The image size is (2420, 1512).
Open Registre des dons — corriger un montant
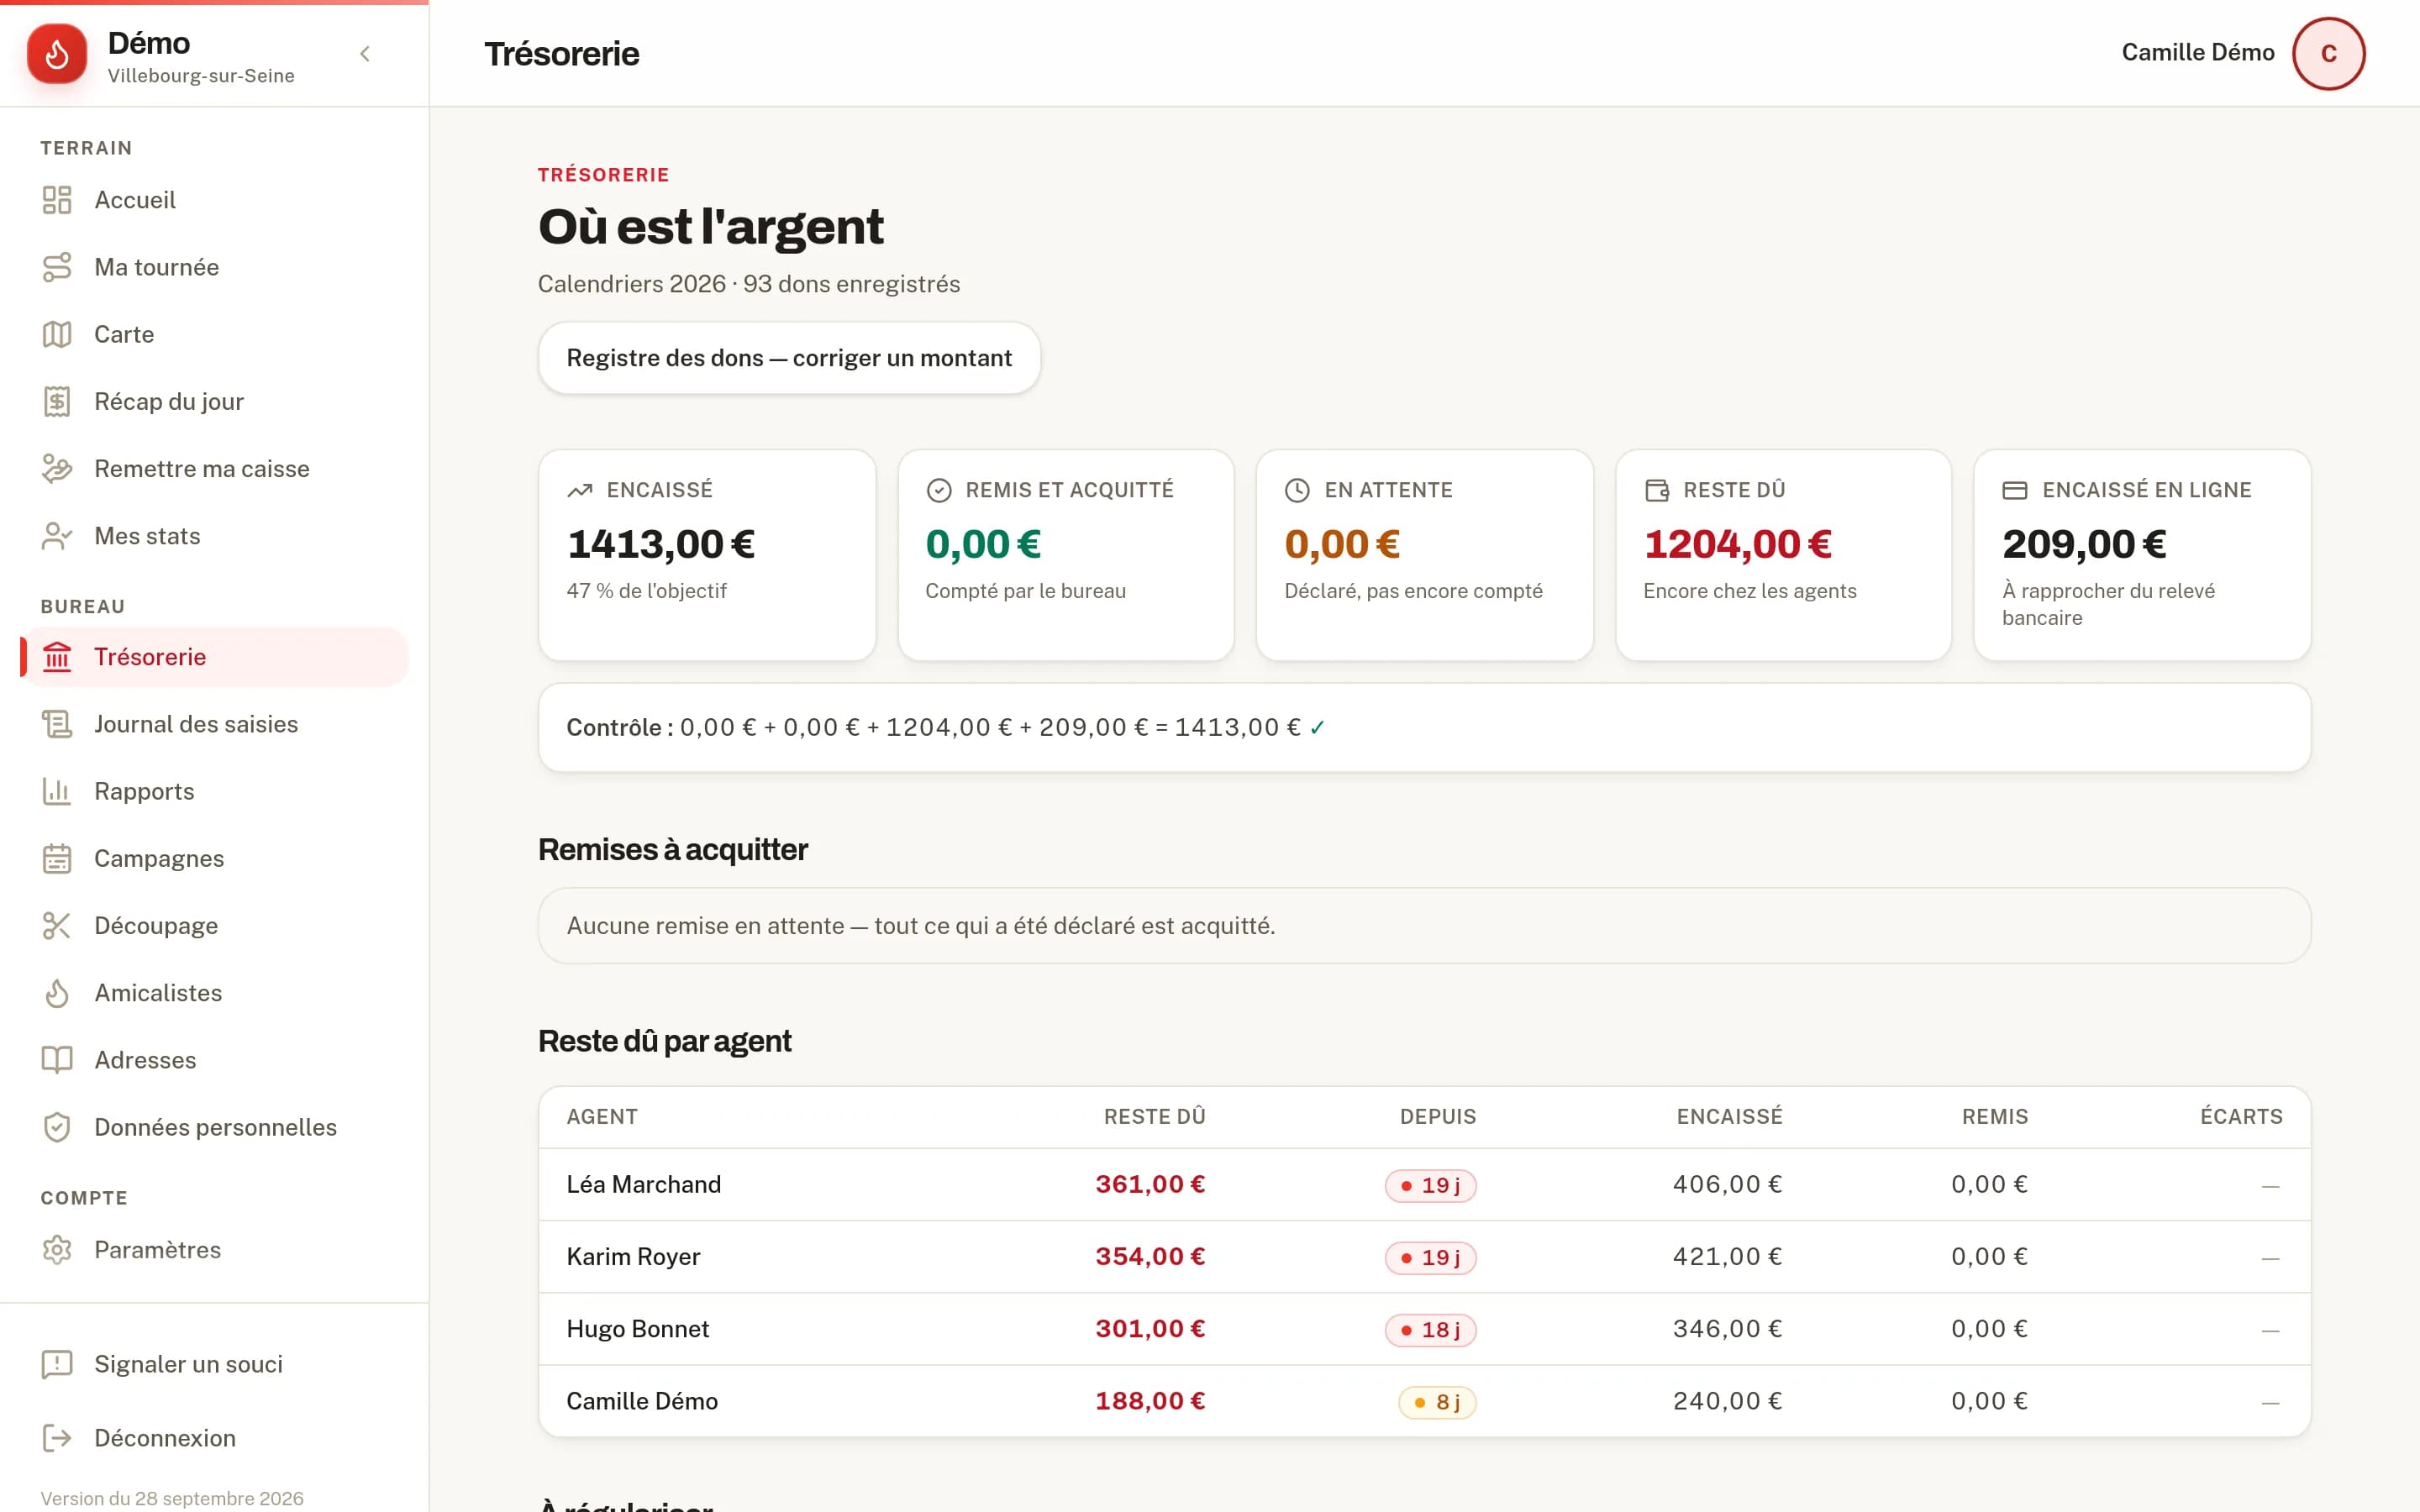pyautogui.click(x=789, y=358)
